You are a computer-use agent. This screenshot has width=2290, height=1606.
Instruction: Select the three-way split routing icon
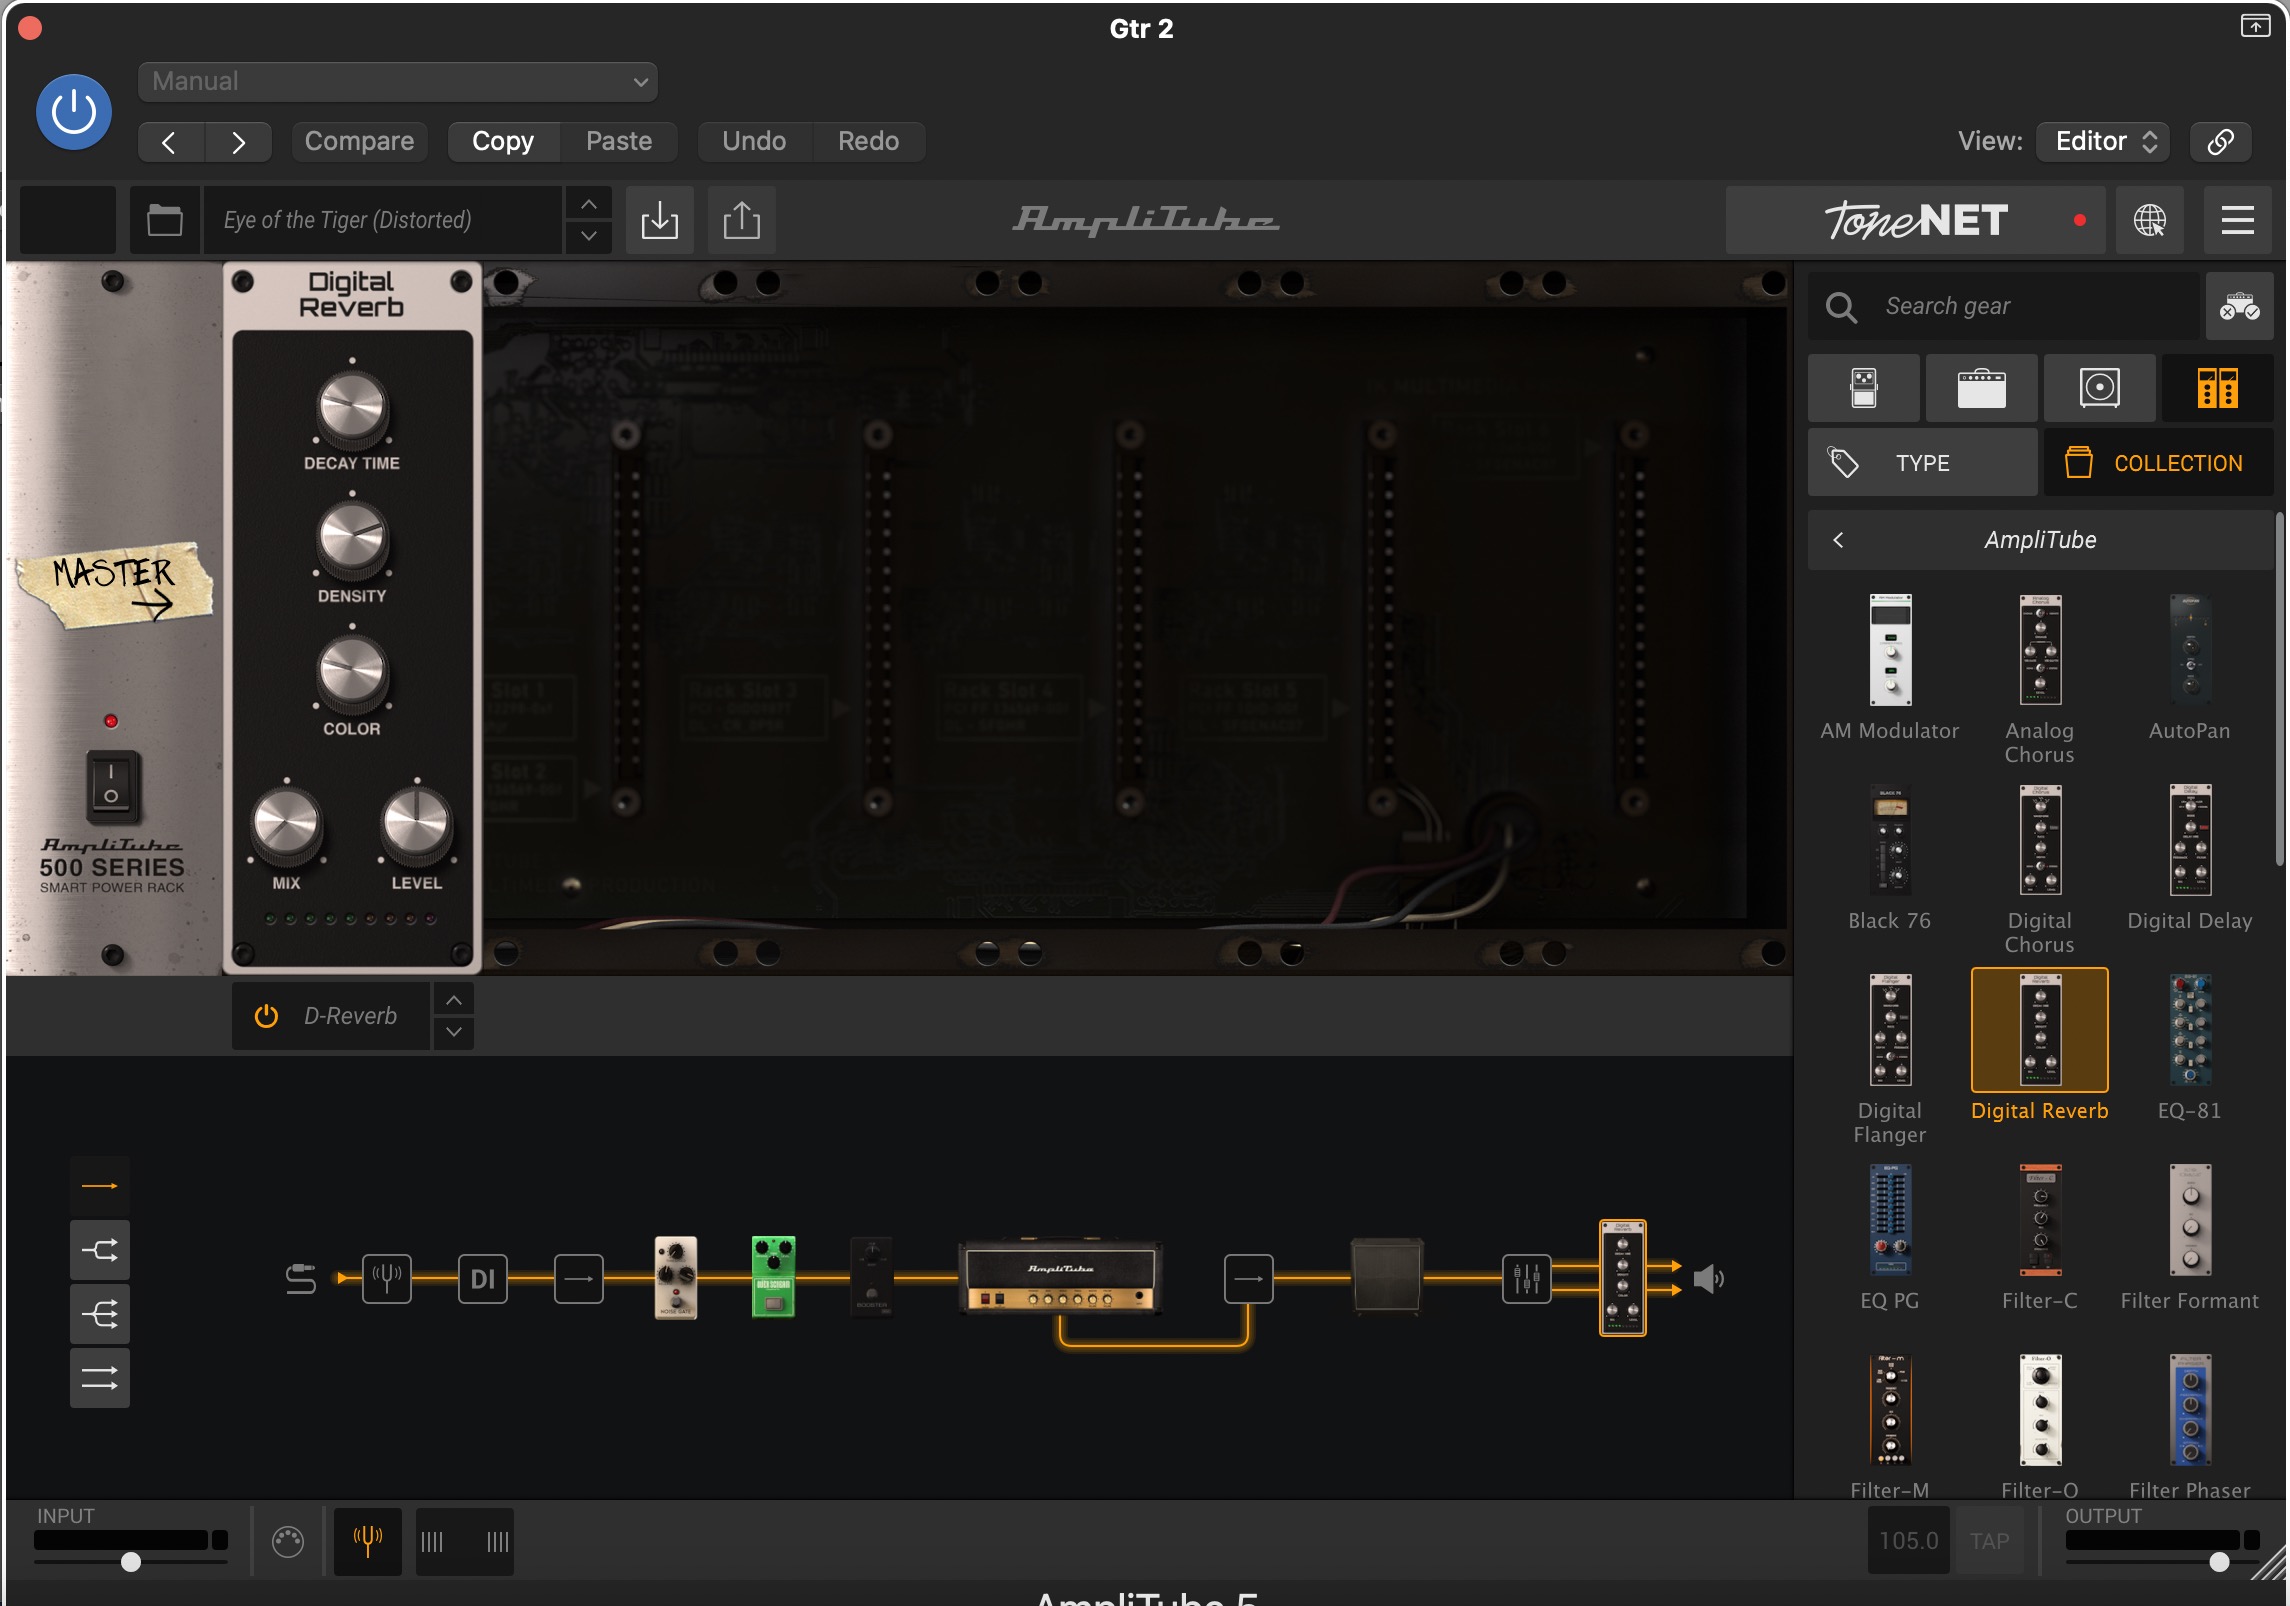(100, 1314)
